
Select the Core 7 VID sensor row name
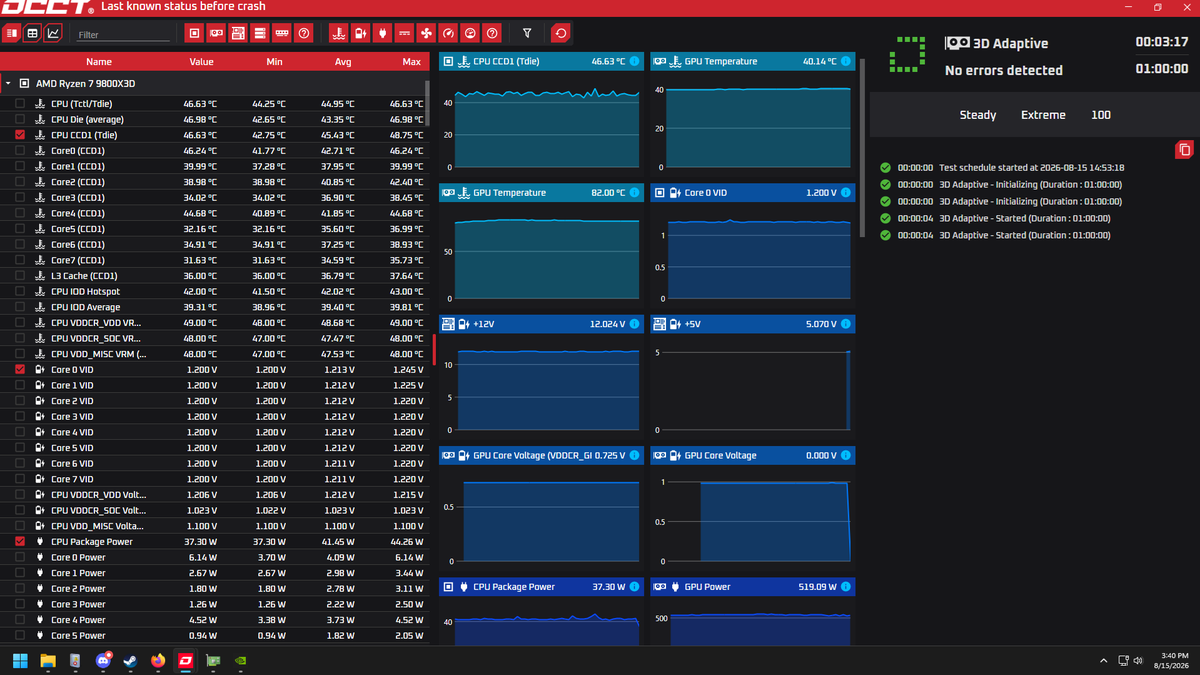pyautogui.click(x=72, y=479)
